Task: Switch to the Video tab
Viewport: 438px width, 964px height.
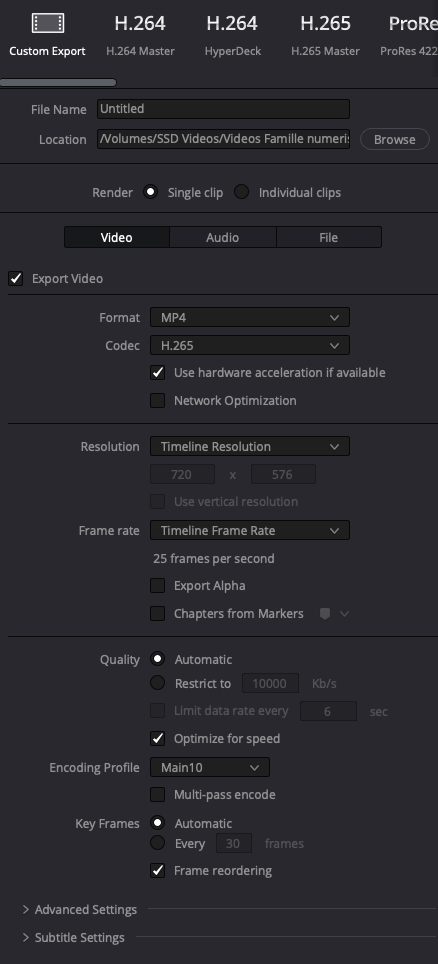Action: click(117, 237)
